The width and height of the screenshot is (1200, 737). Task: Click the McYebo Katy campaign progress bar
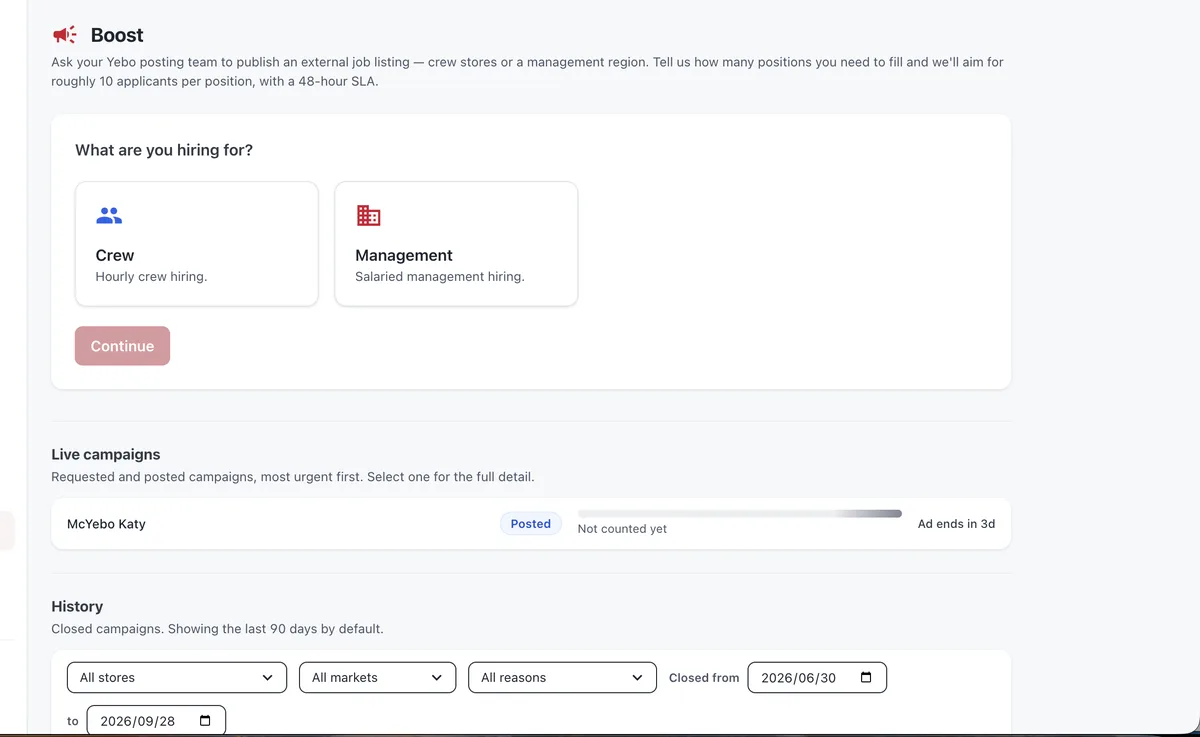point(740,513)
